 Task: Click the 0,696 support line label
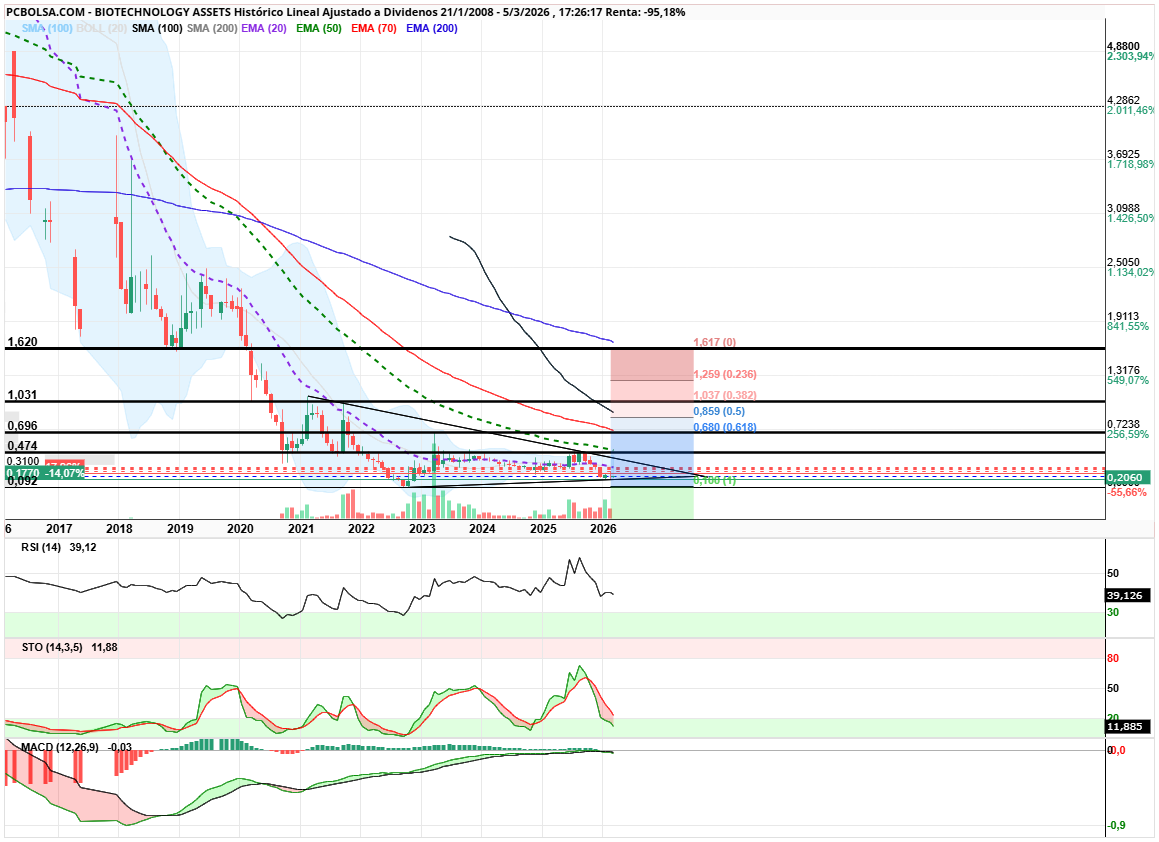(21, 426)
